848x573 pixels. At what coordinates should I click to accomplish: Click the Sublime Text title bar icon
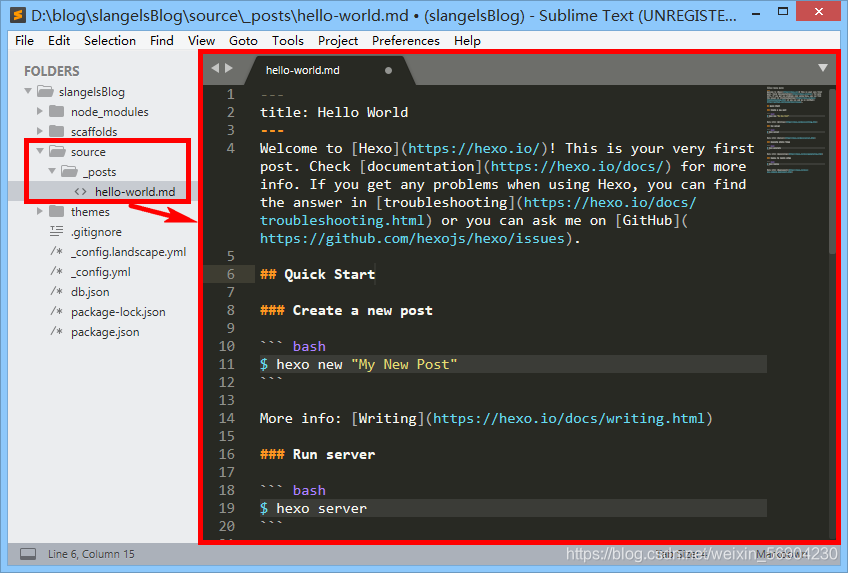point(18,15)
